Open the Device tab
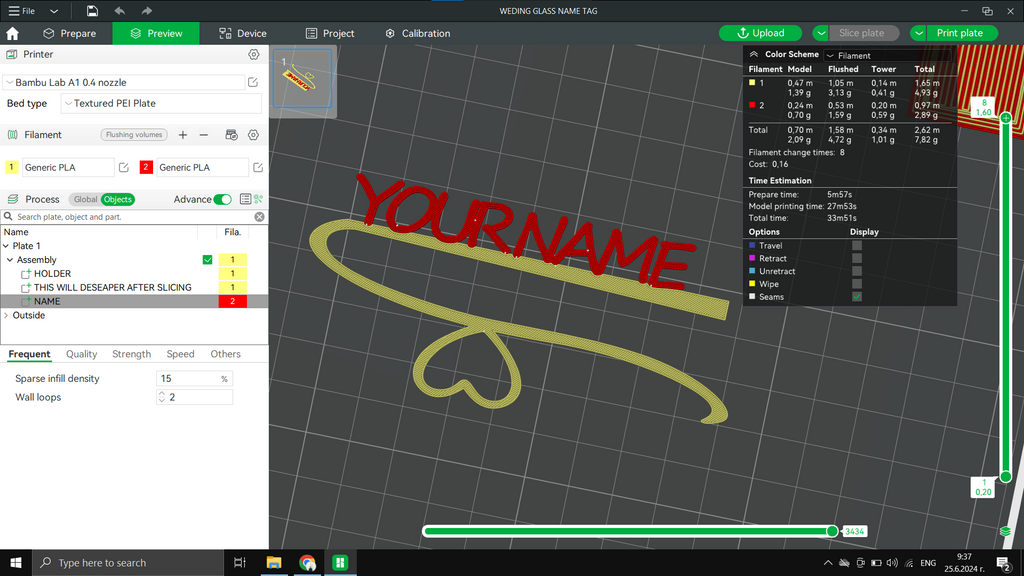Viewport: 1024px width, 576px height. click(243, 33)
